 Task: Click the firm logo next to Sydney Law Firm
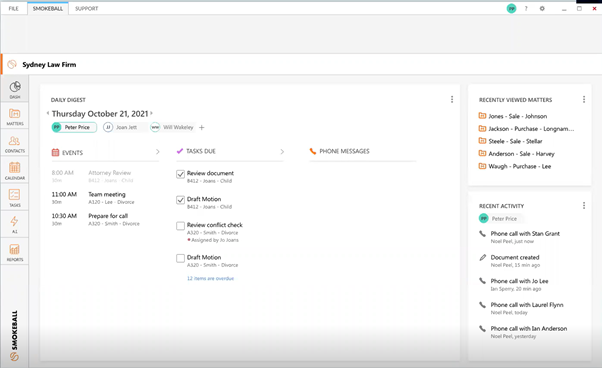[x=12, y=64]
